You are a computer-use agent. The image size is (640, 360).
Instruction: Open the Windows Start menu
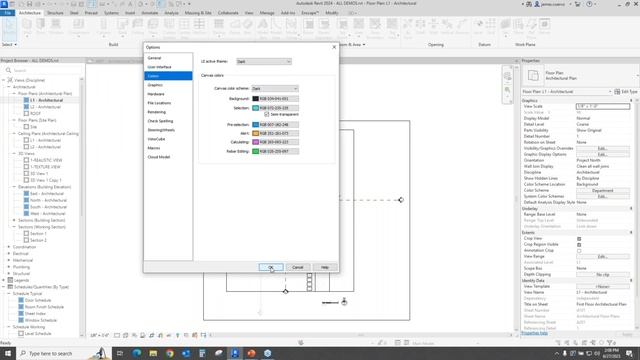(8, 353)
